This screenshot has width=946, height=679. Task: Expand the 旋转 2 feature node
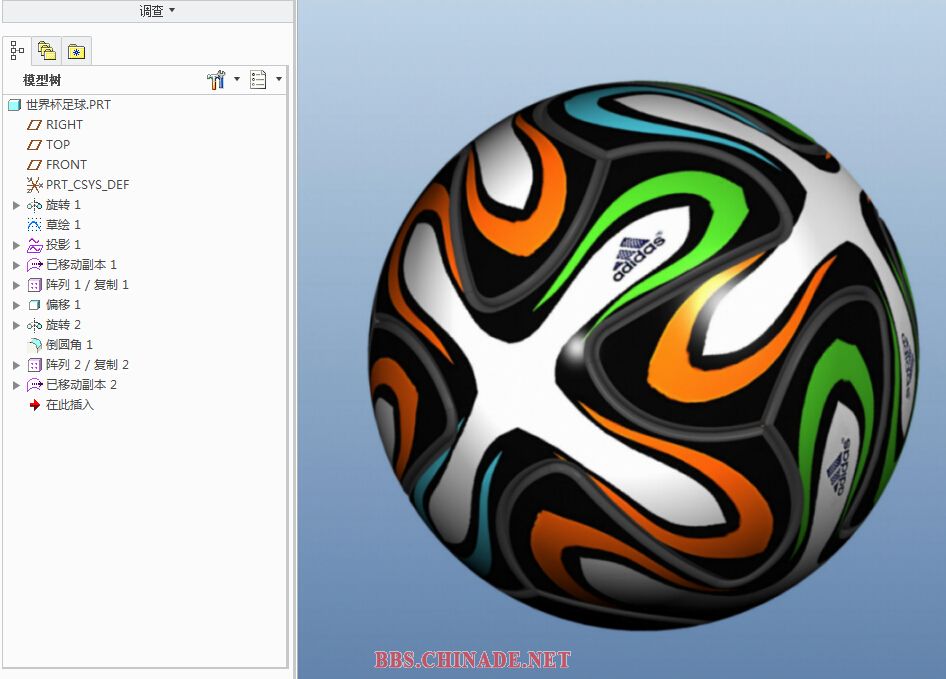(16, 325)
